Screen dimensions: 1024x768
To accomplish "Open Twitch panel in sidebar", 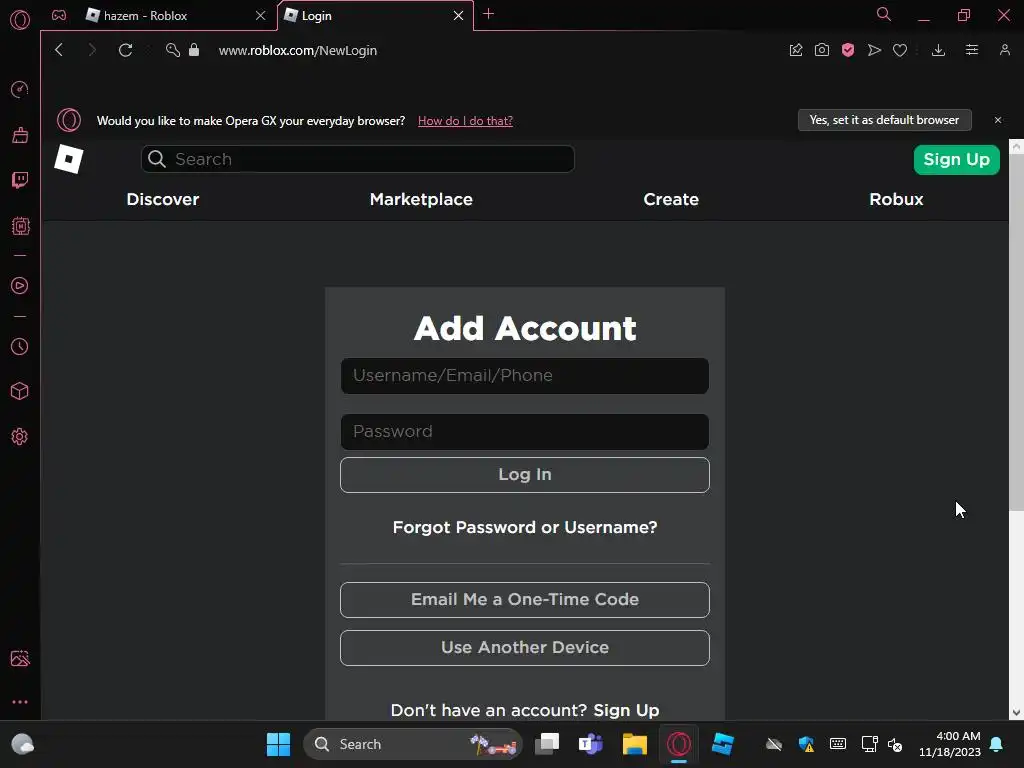I will click(x=20, y=180).
